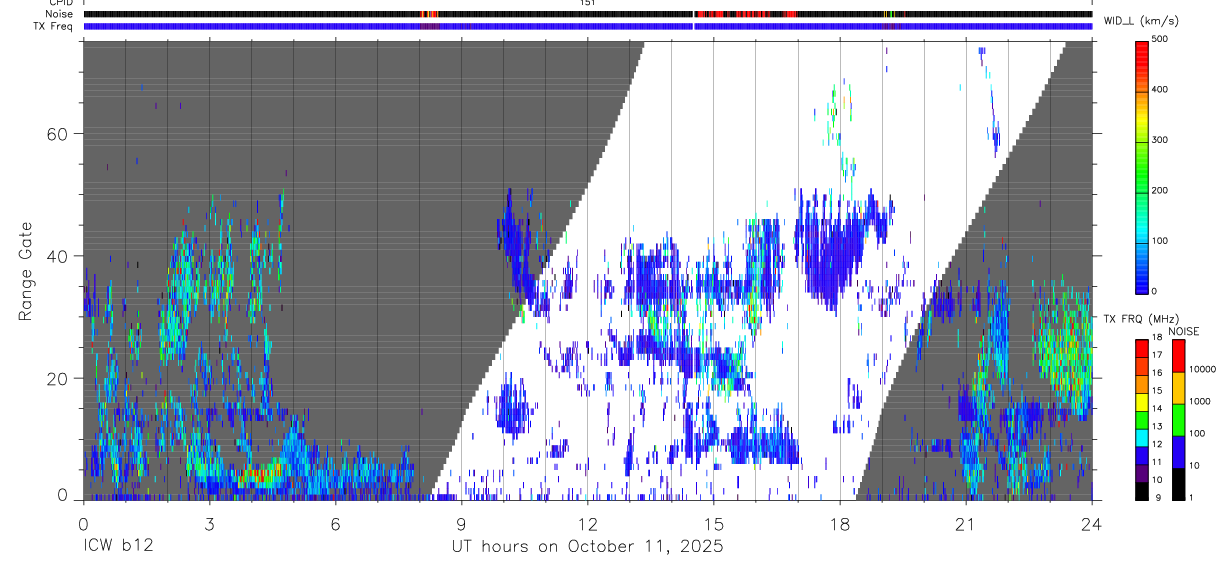Click the 400 tick on width colorbar
This screenshot has width=1228, height=567.
point(1160,90)
